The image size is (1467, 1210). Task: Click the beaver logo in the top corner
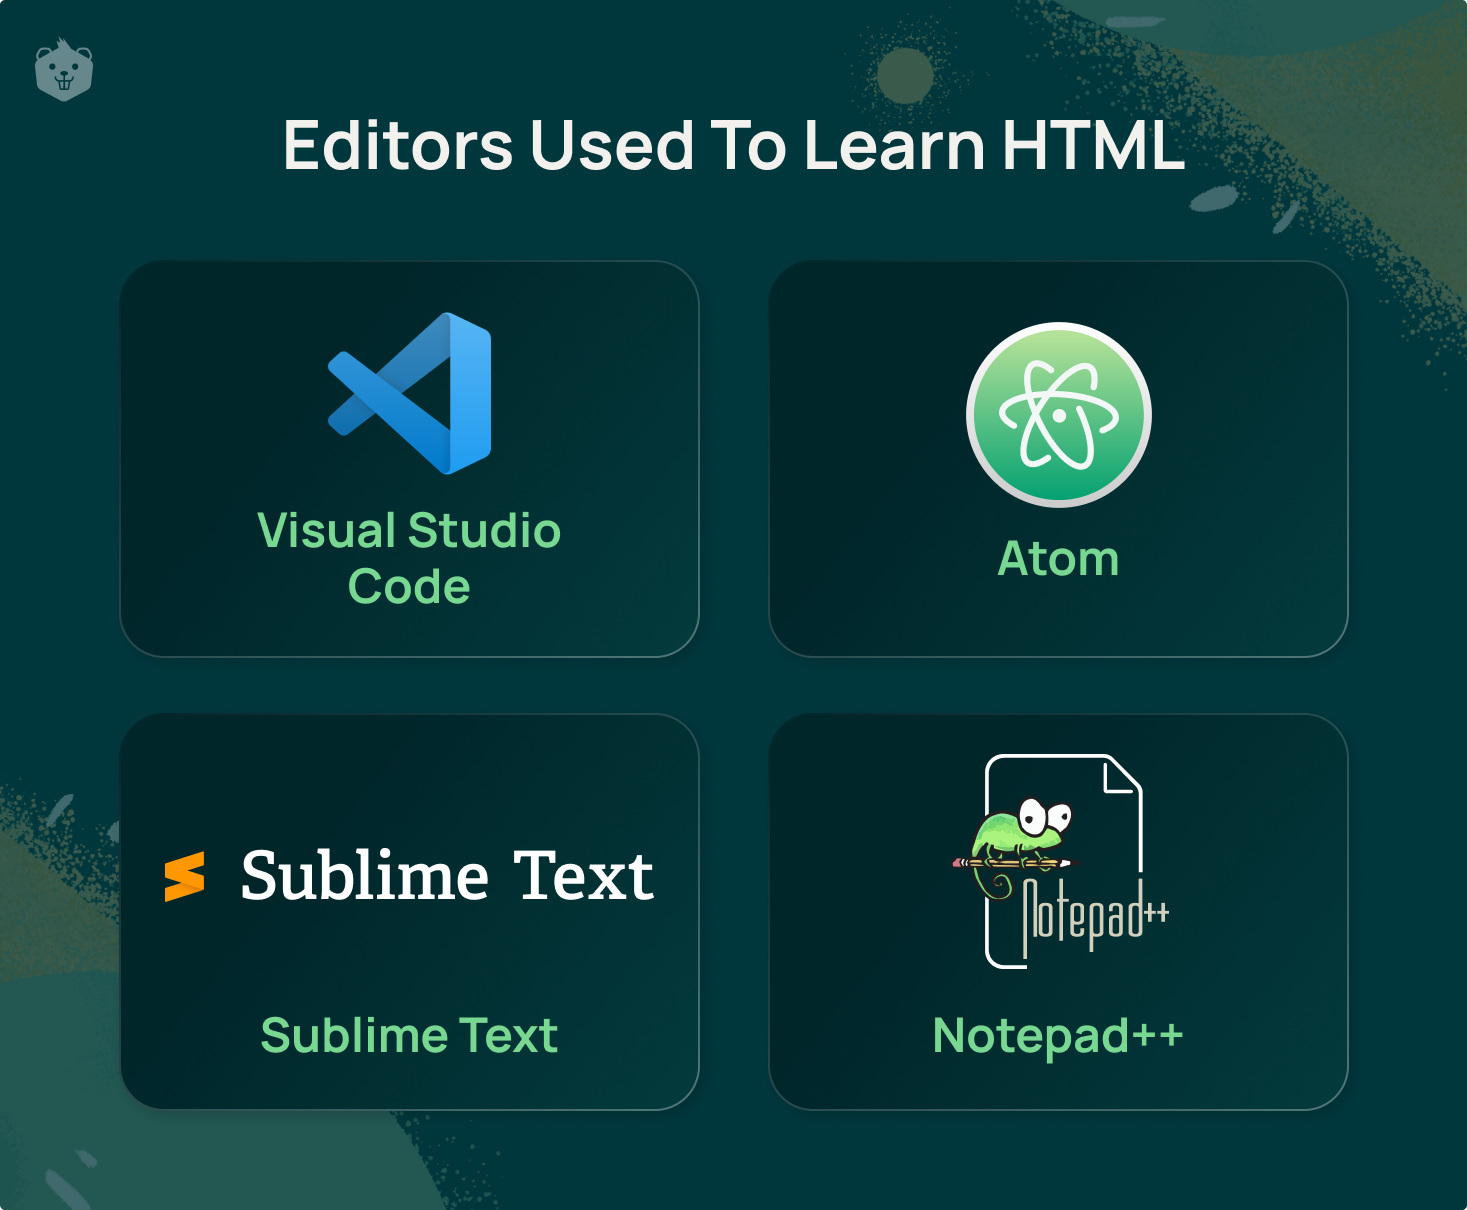pos(64,70)
